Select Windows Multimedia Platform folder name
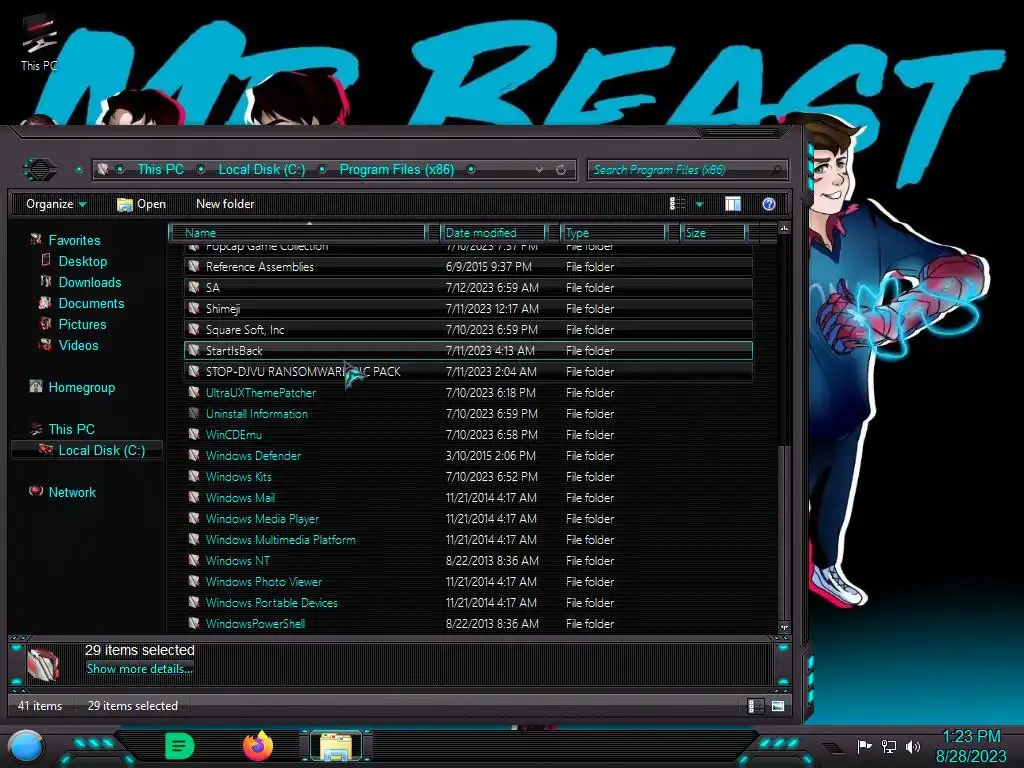The width and height of the screenshot is (1024, 768). point(280,539)
